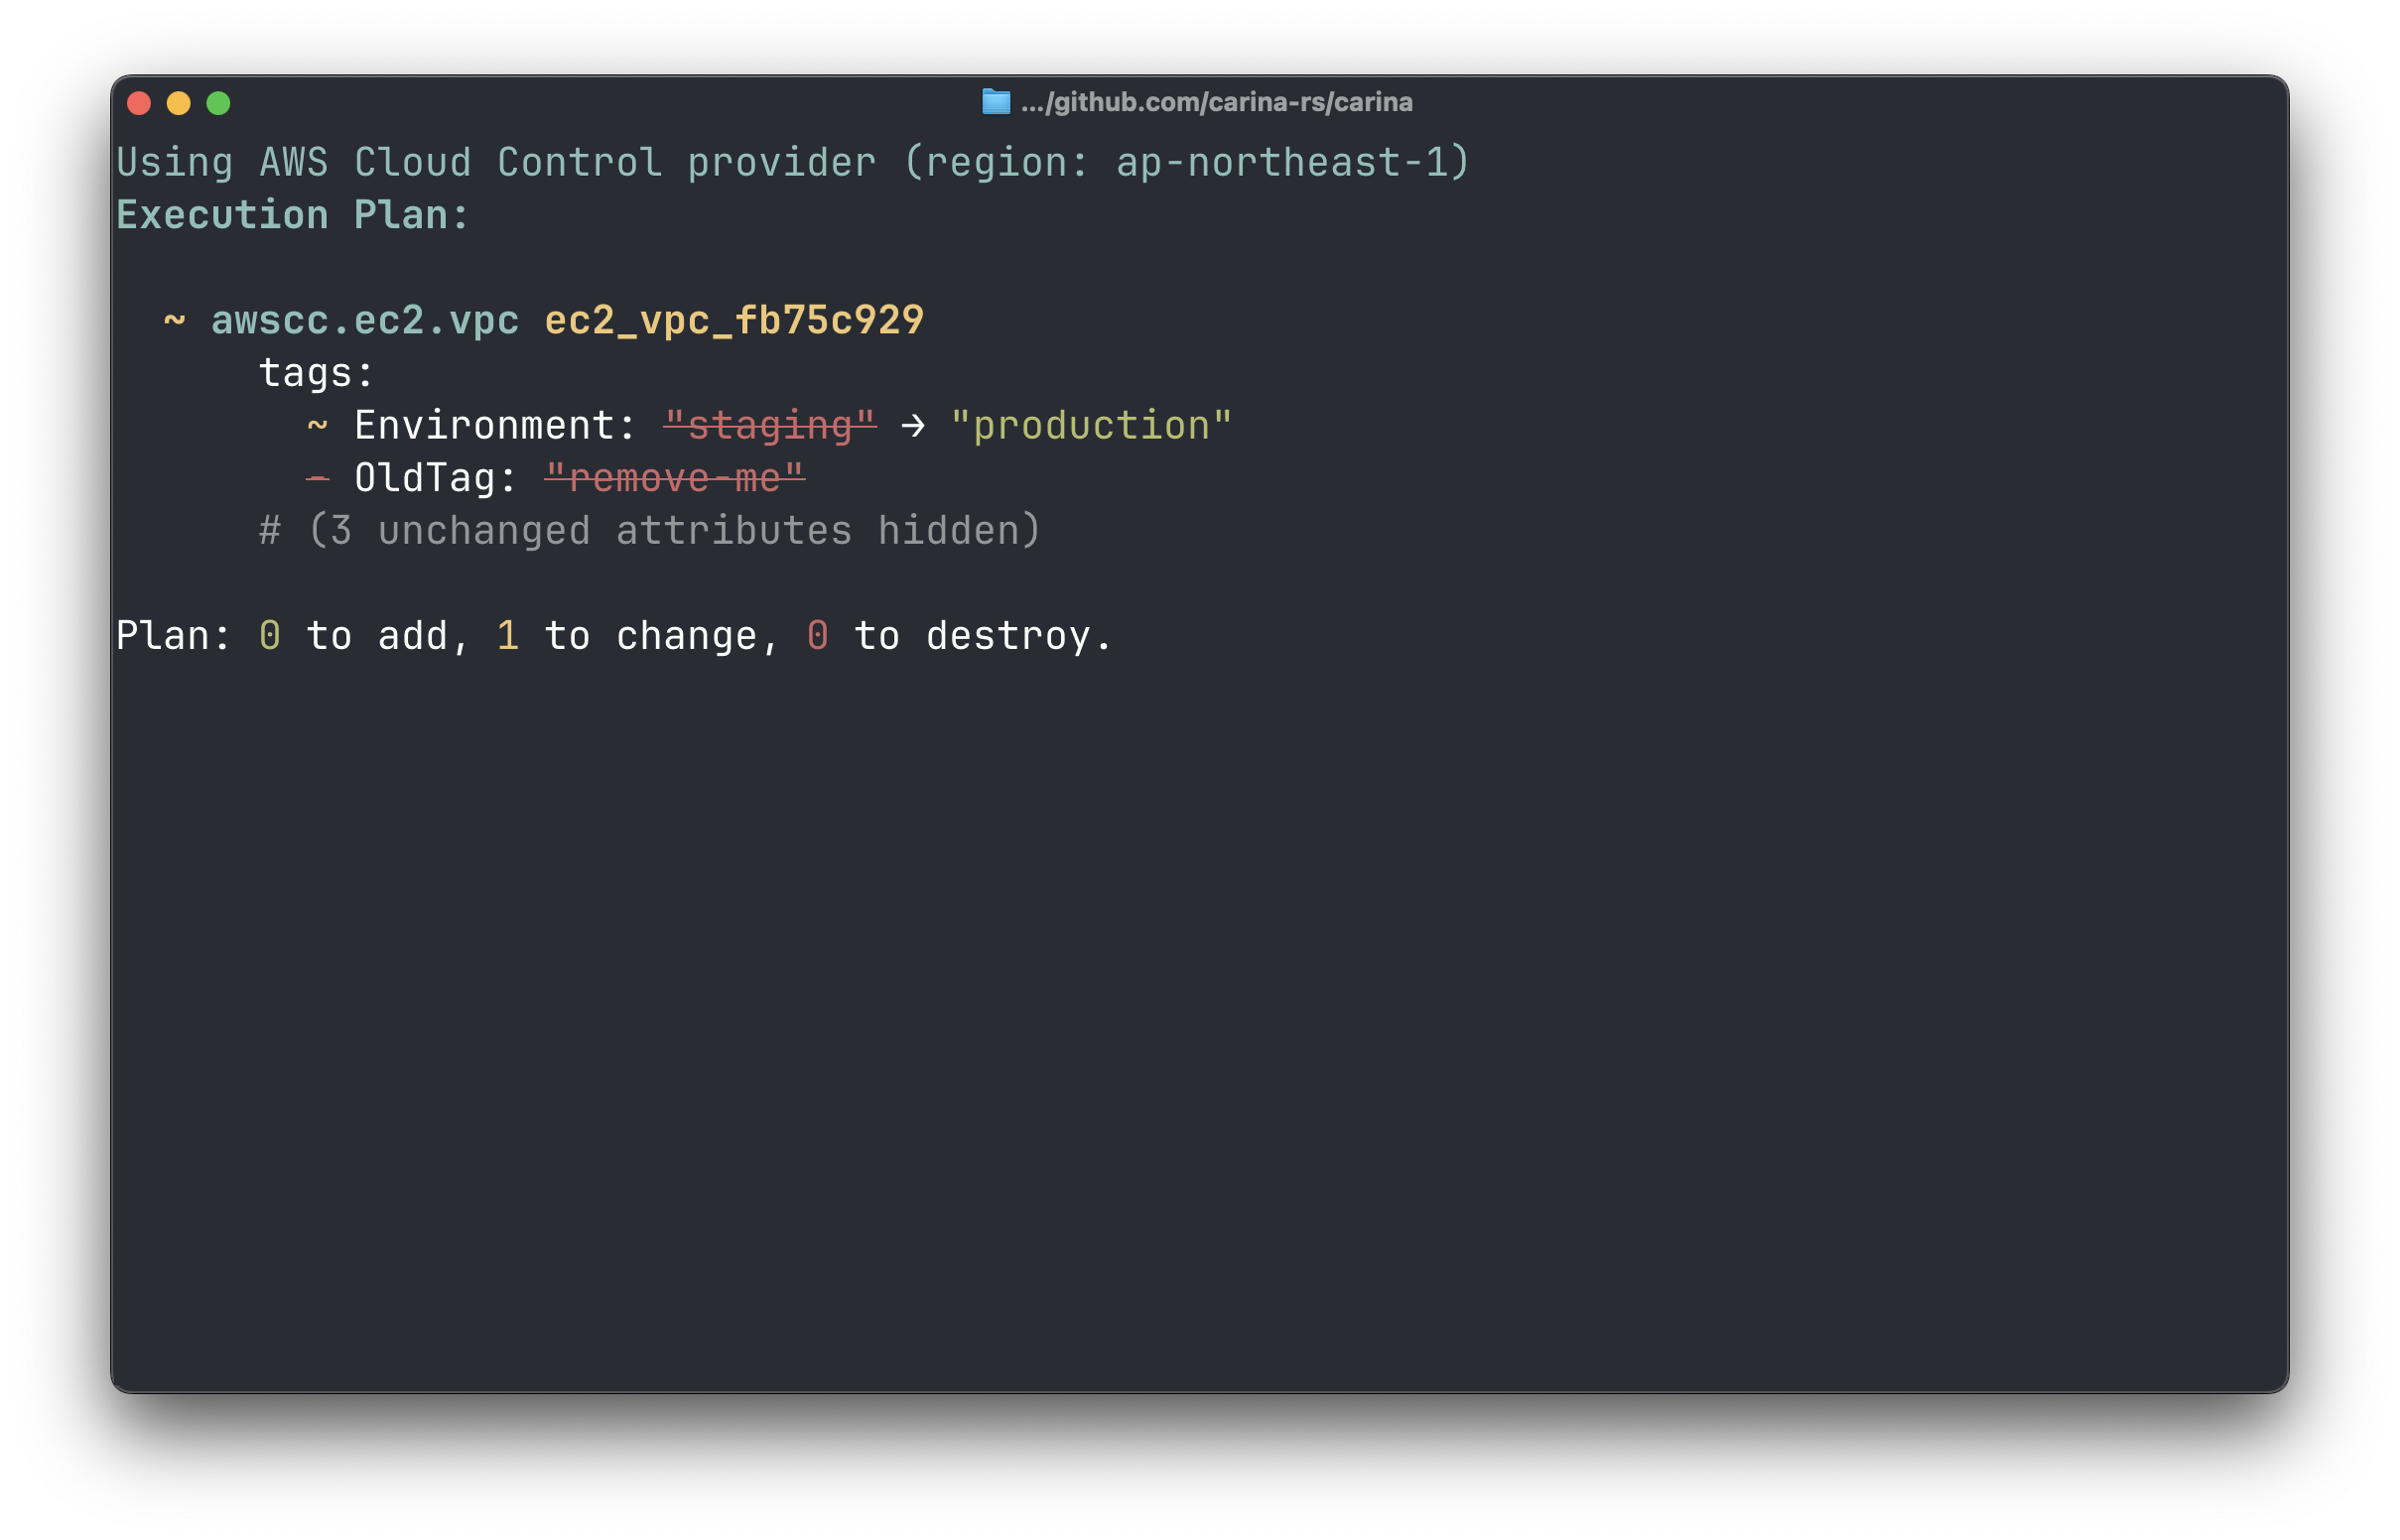Click the blue folder icon in the title bar
The height and width of the screenshot is (1540, 2400).
pos(995,102)
